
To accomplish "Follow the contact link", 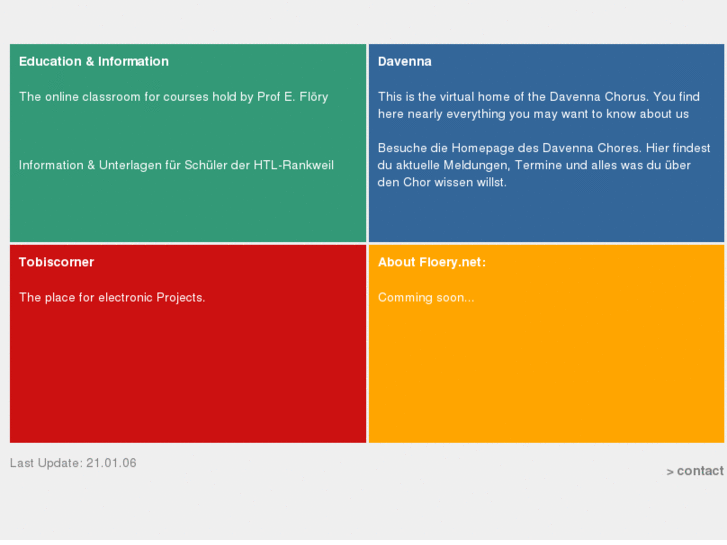I will point(700,471).
